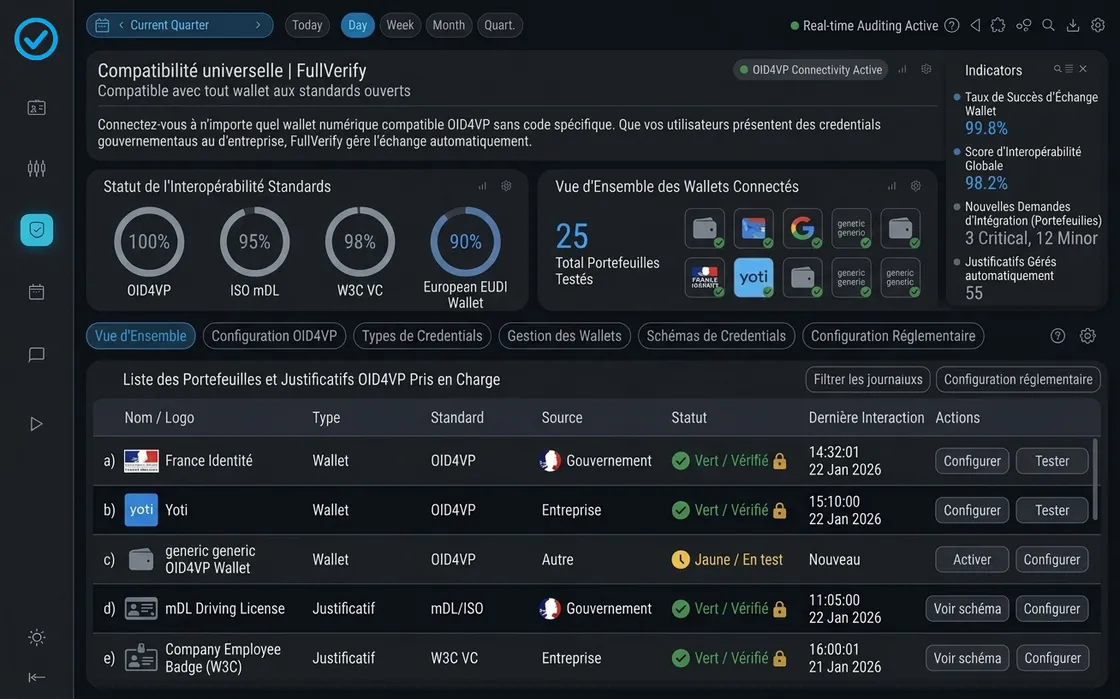Click the brightness theme icon at sidebar bottom

(35, 637)
